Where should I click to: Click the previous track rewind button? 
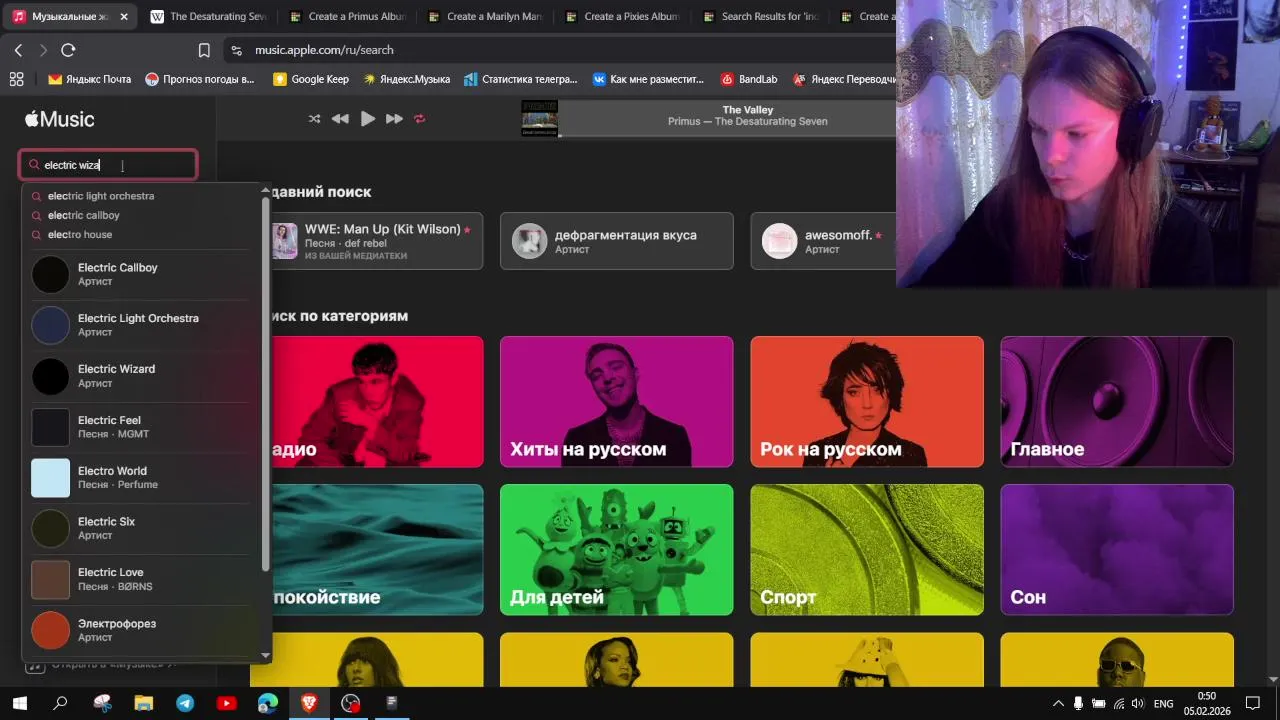pos(340,119)
